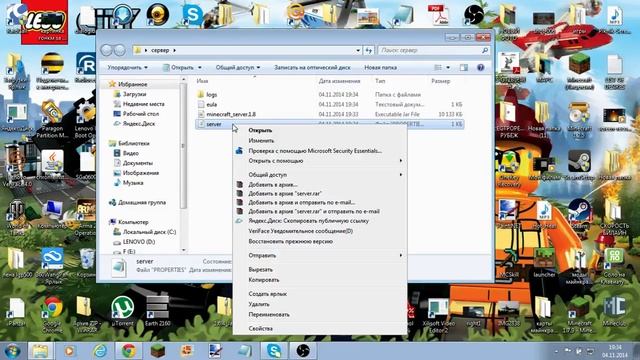Open Windows Start button

(12, 351)
